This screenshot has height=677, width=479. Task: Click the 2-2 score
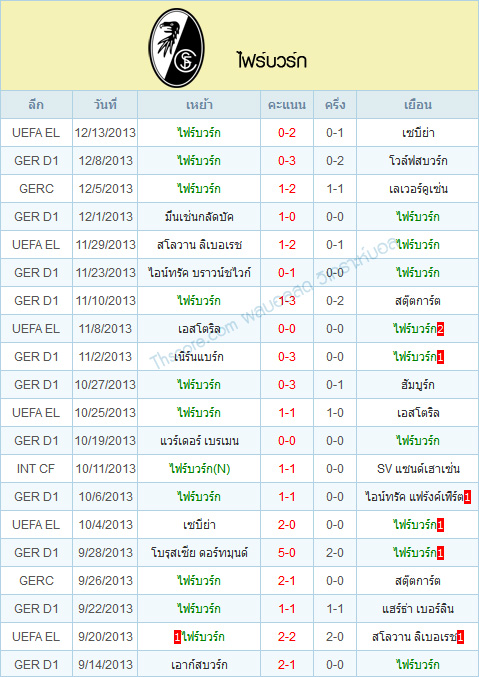pos(287,636)
